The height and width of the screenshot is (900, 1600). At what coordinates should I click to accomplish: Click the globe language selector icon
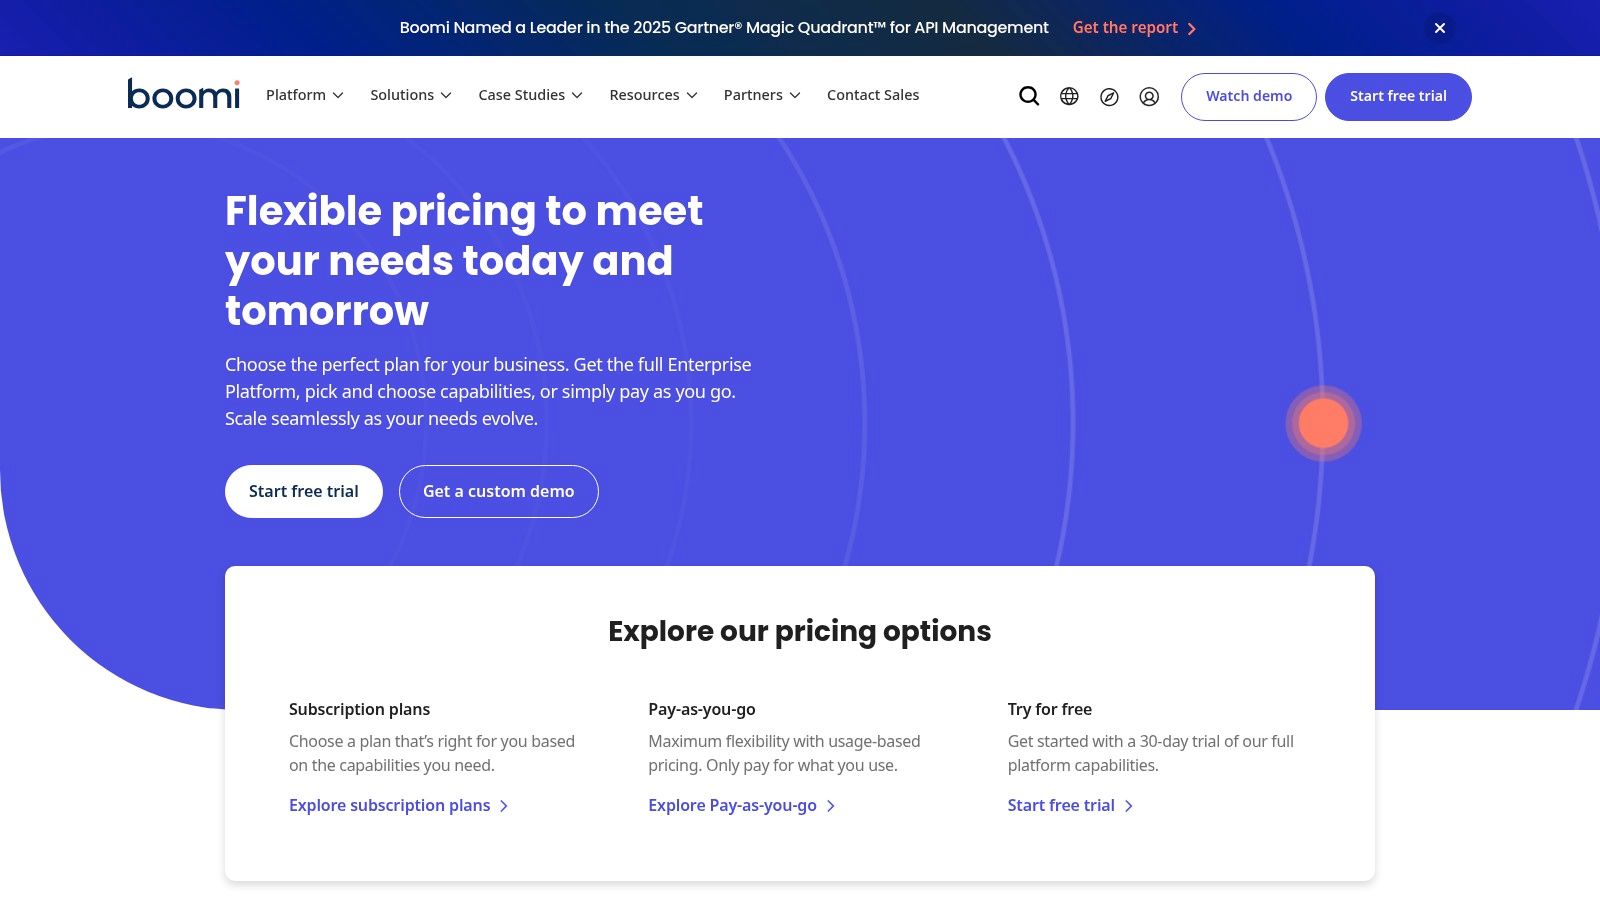tap(1069, 96)
